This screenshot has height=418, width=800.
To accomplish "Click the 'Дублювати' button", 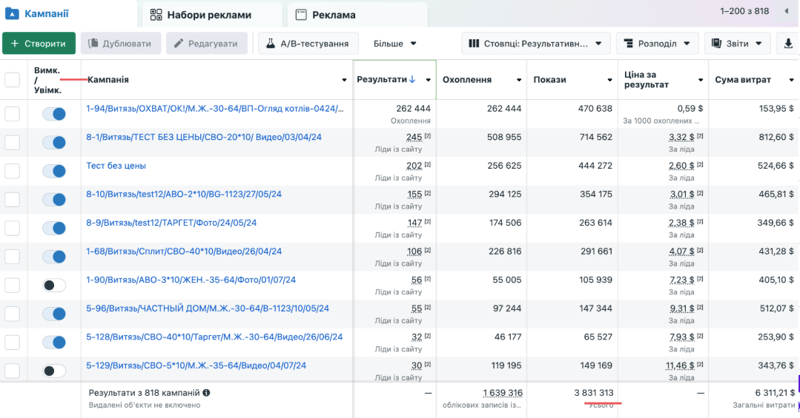I will pyautogui.click(x=120, y=44).
